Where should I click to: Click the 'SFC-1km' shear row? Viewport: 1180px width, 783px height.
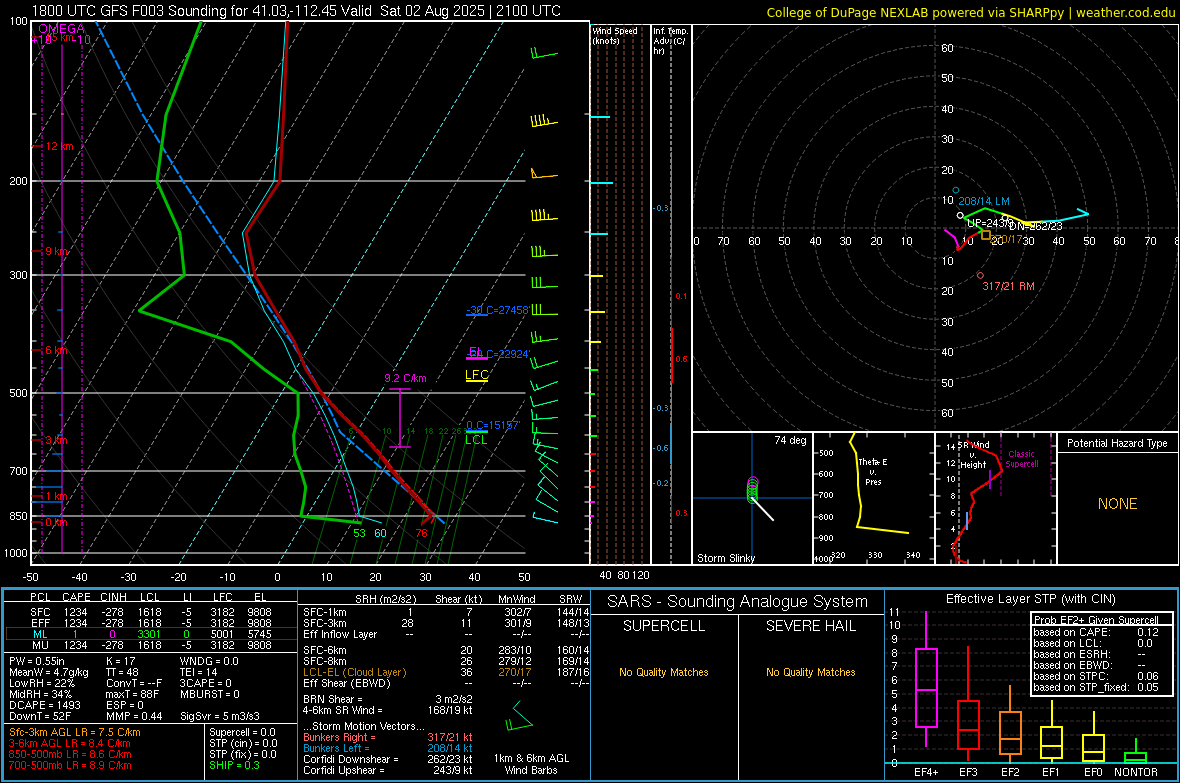point(446,612)
